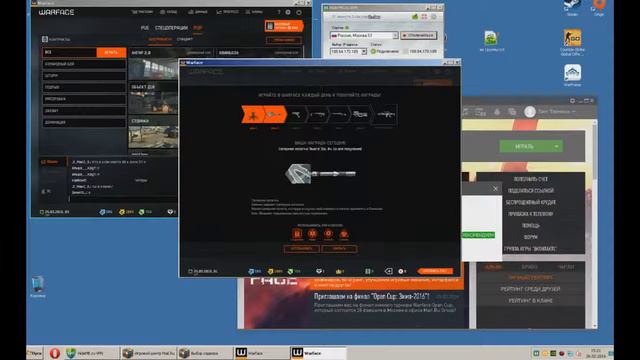Click Беспроцентный кредит in game center menu
640x360 pixels.
tap(531, 202)
